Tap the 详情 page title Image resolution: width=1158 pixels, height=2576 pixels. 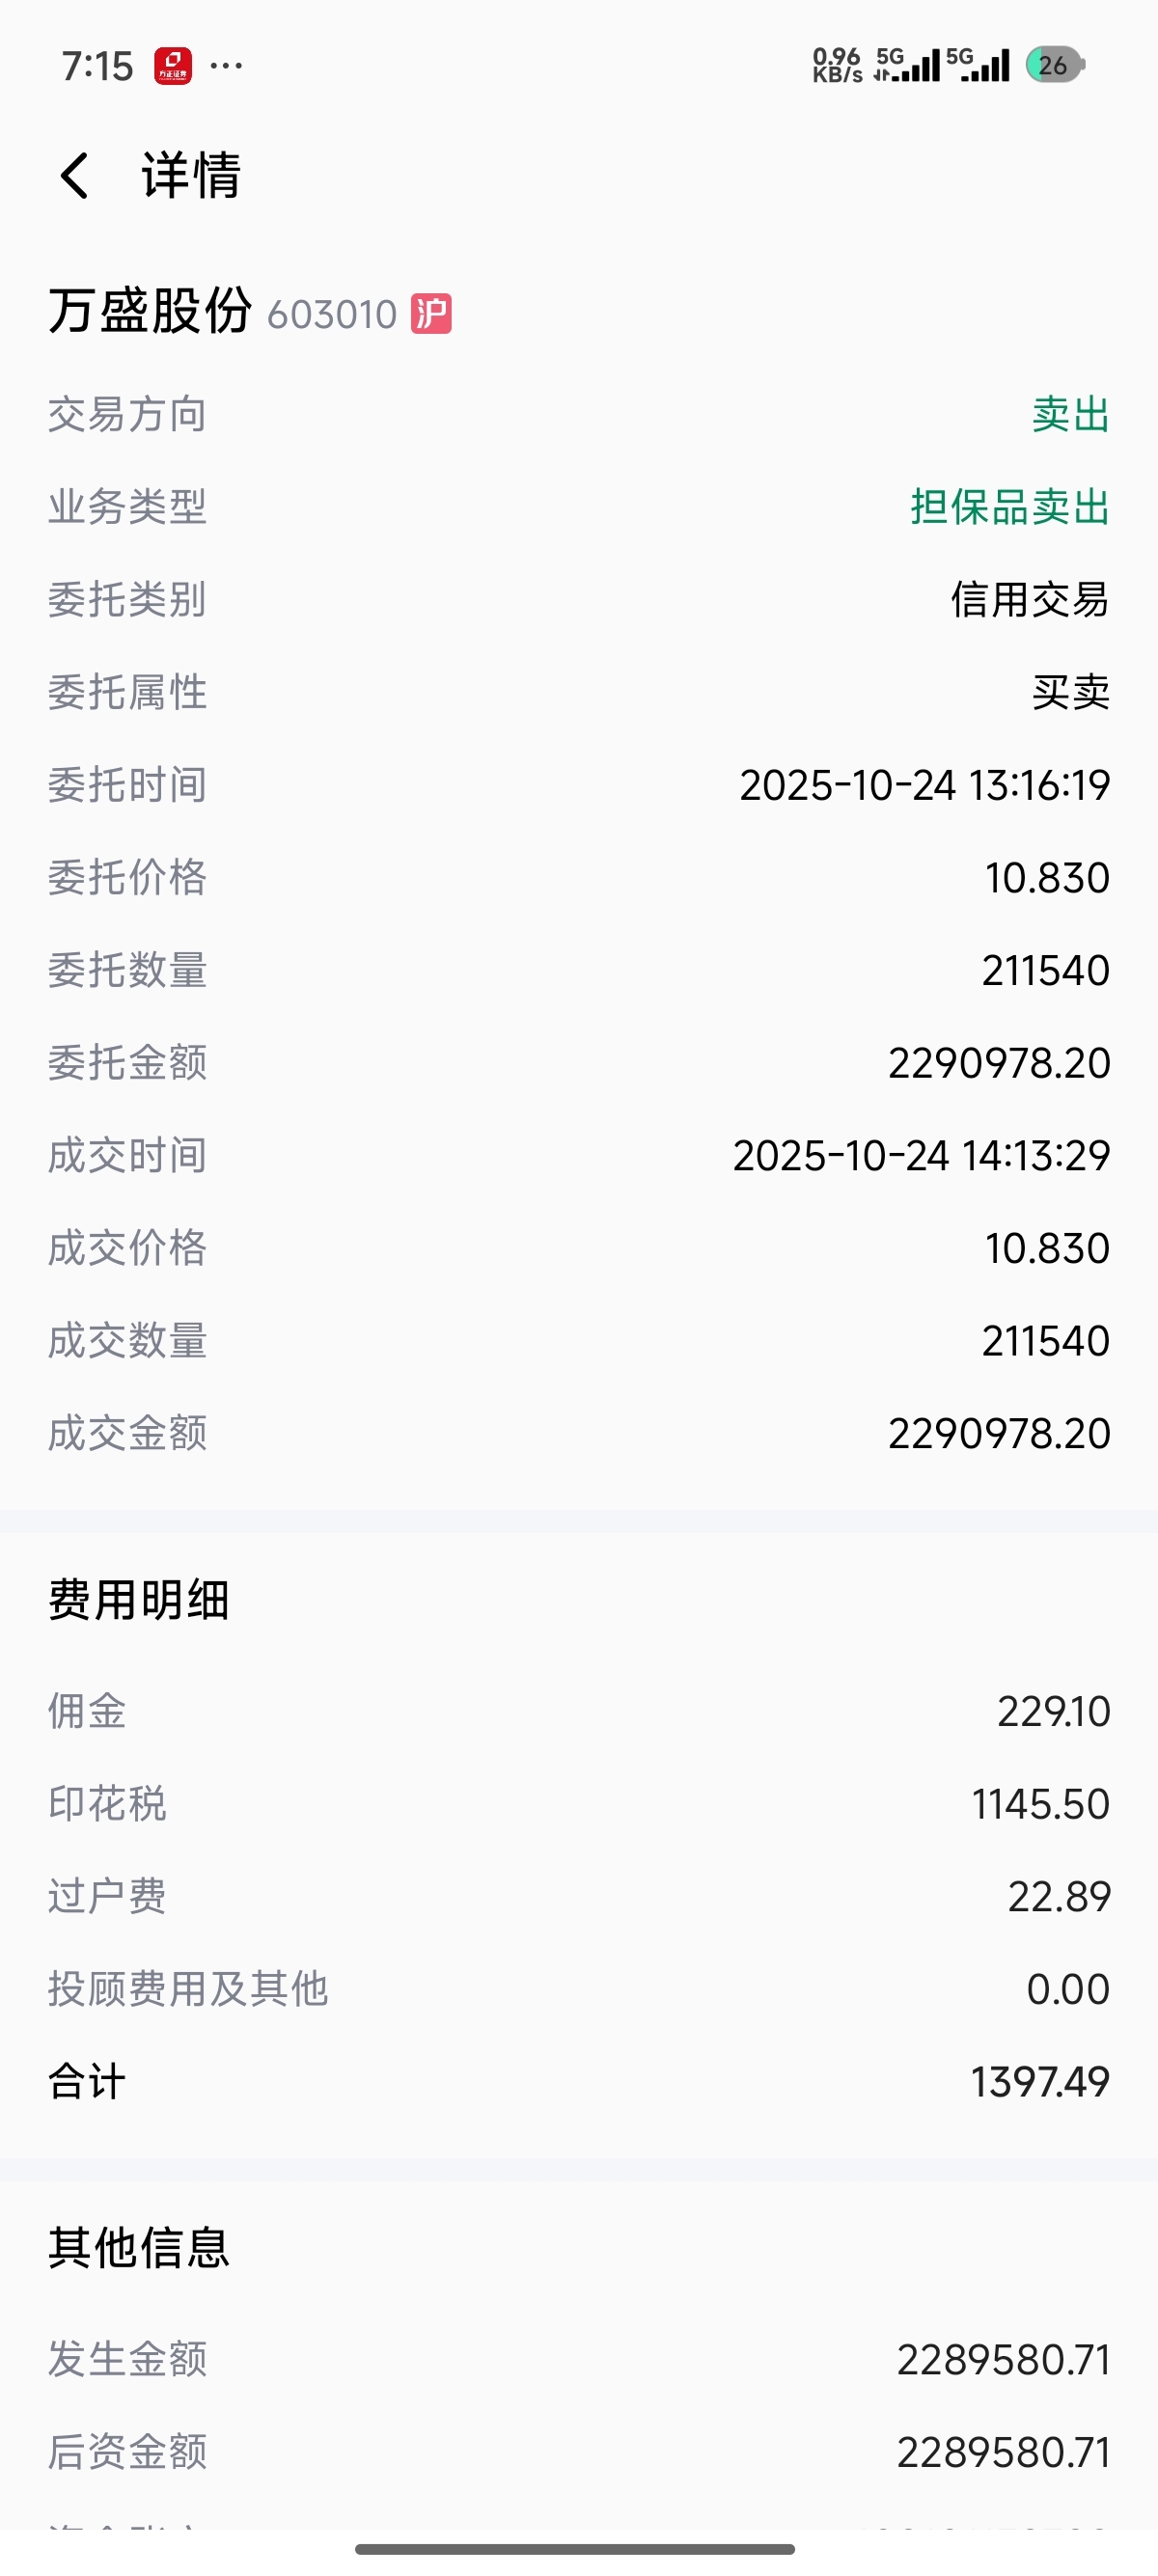click(x=191, y=176)
